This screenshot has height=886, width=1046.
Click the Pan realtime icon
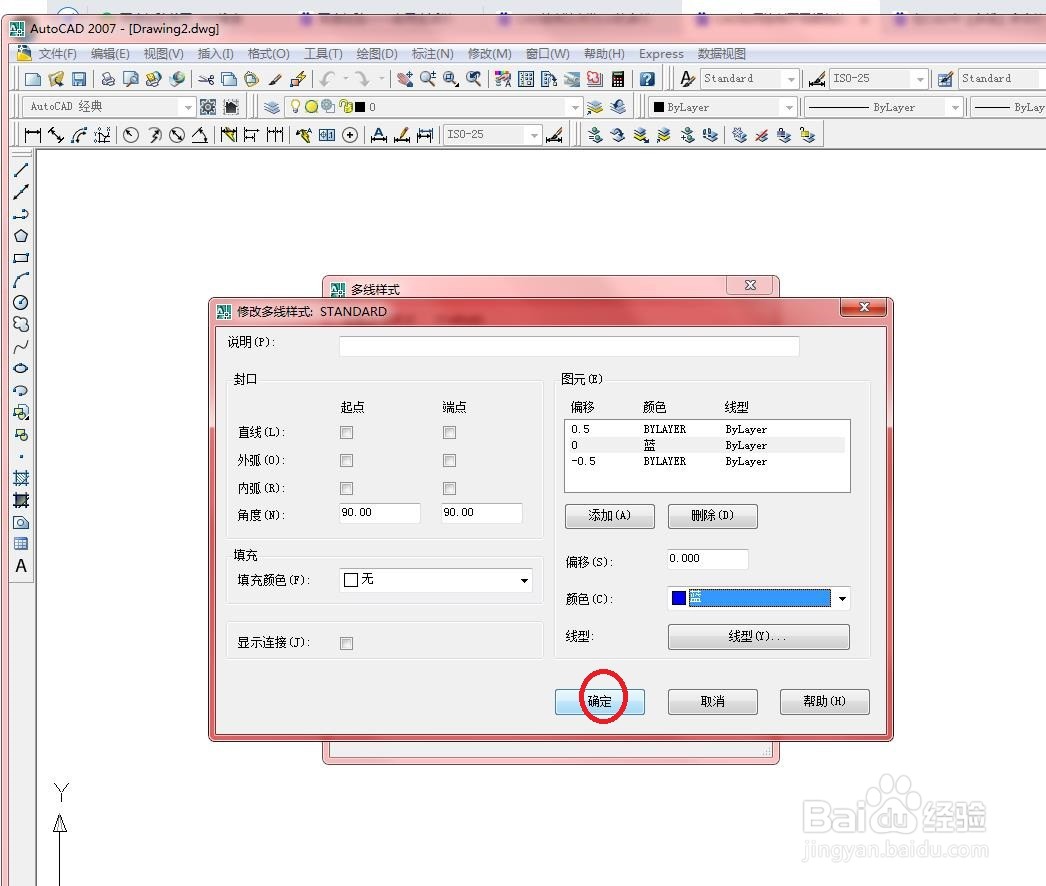click(x=404, y=79)
